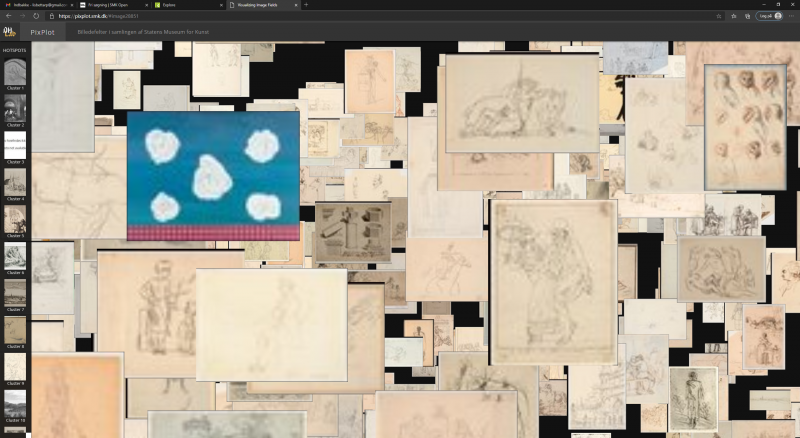Close the Gmail Indbakke tab
800x438 pixels.
(72, 5)
